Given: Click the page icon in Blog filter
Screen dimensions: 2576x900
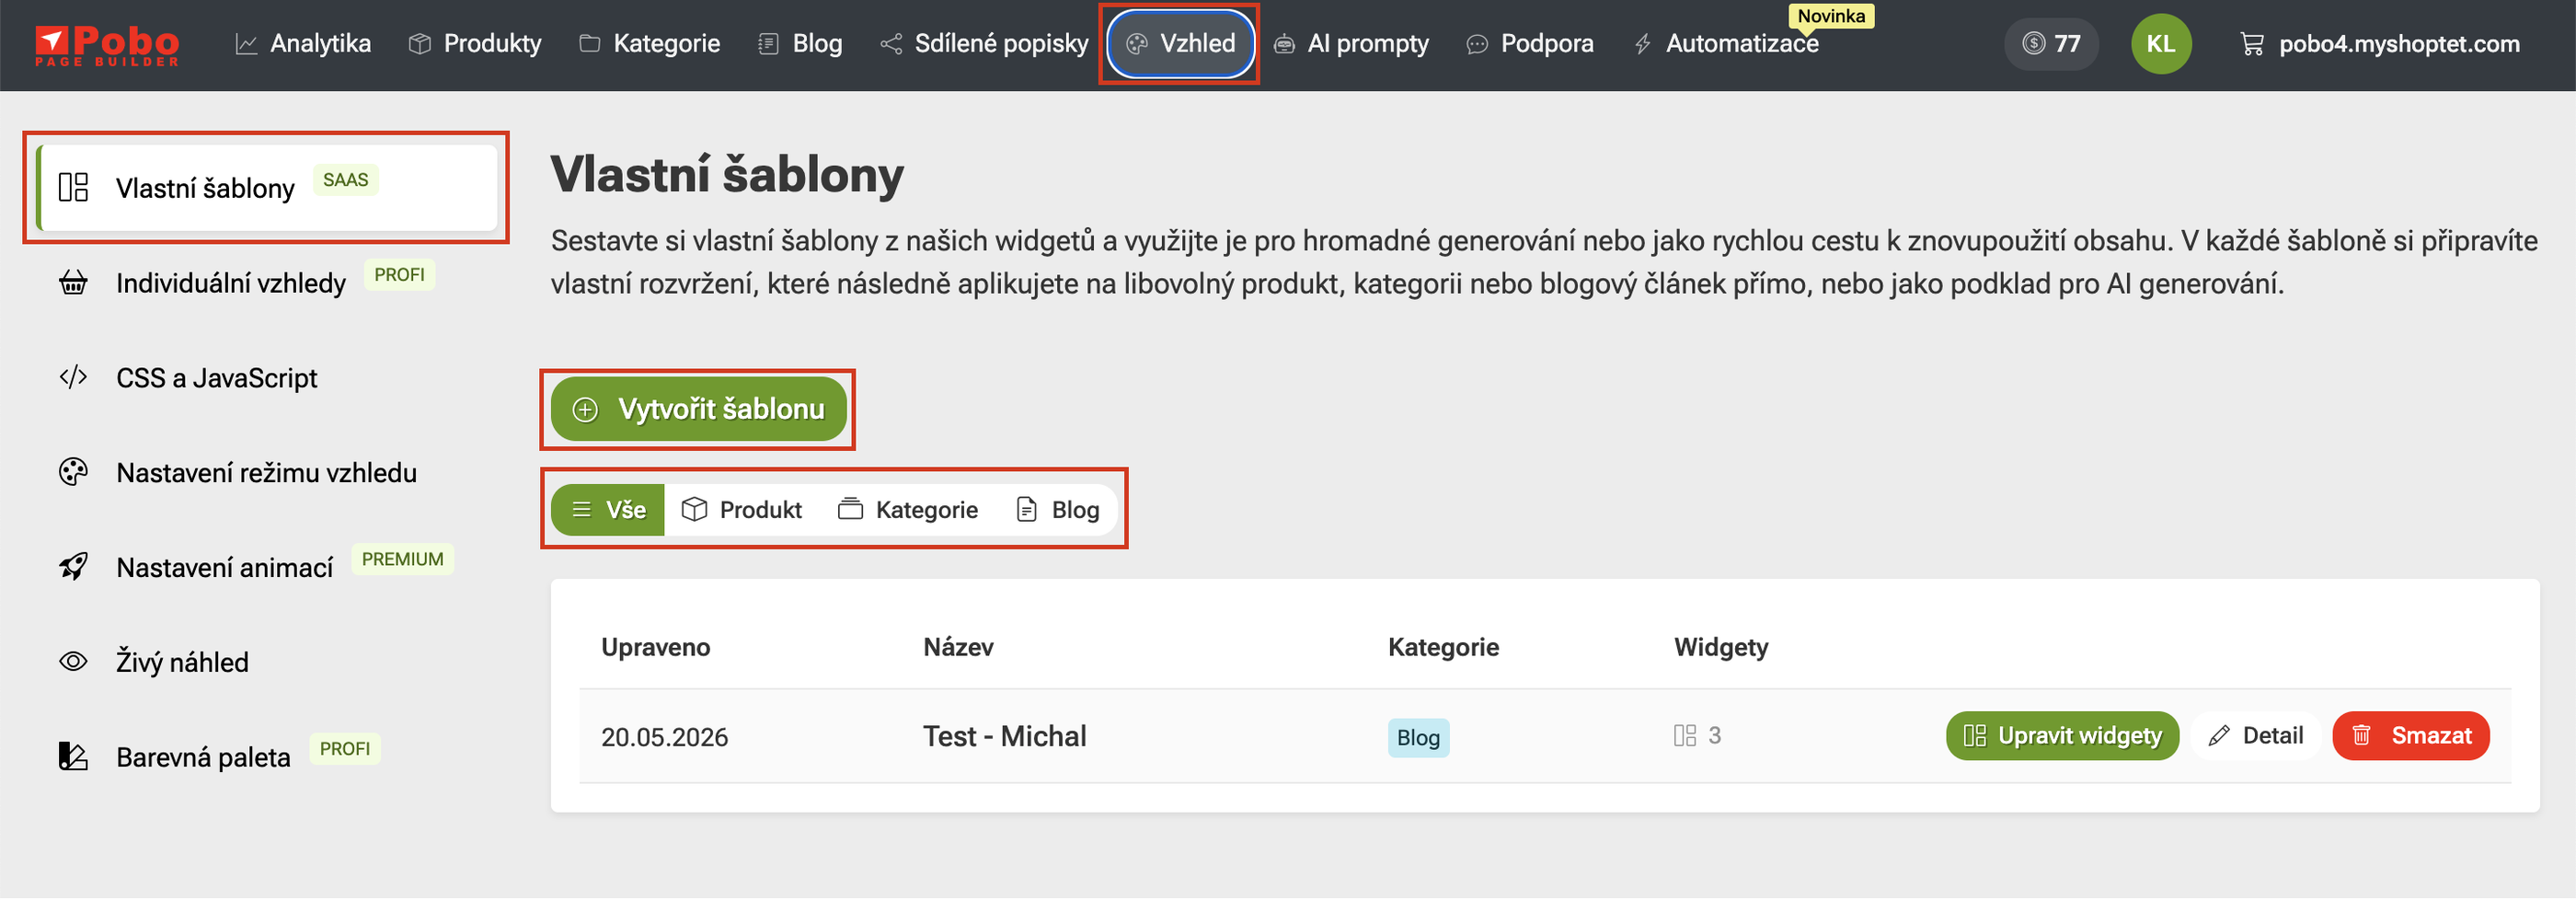Looking at the screenshot, I should (1026, 510).
